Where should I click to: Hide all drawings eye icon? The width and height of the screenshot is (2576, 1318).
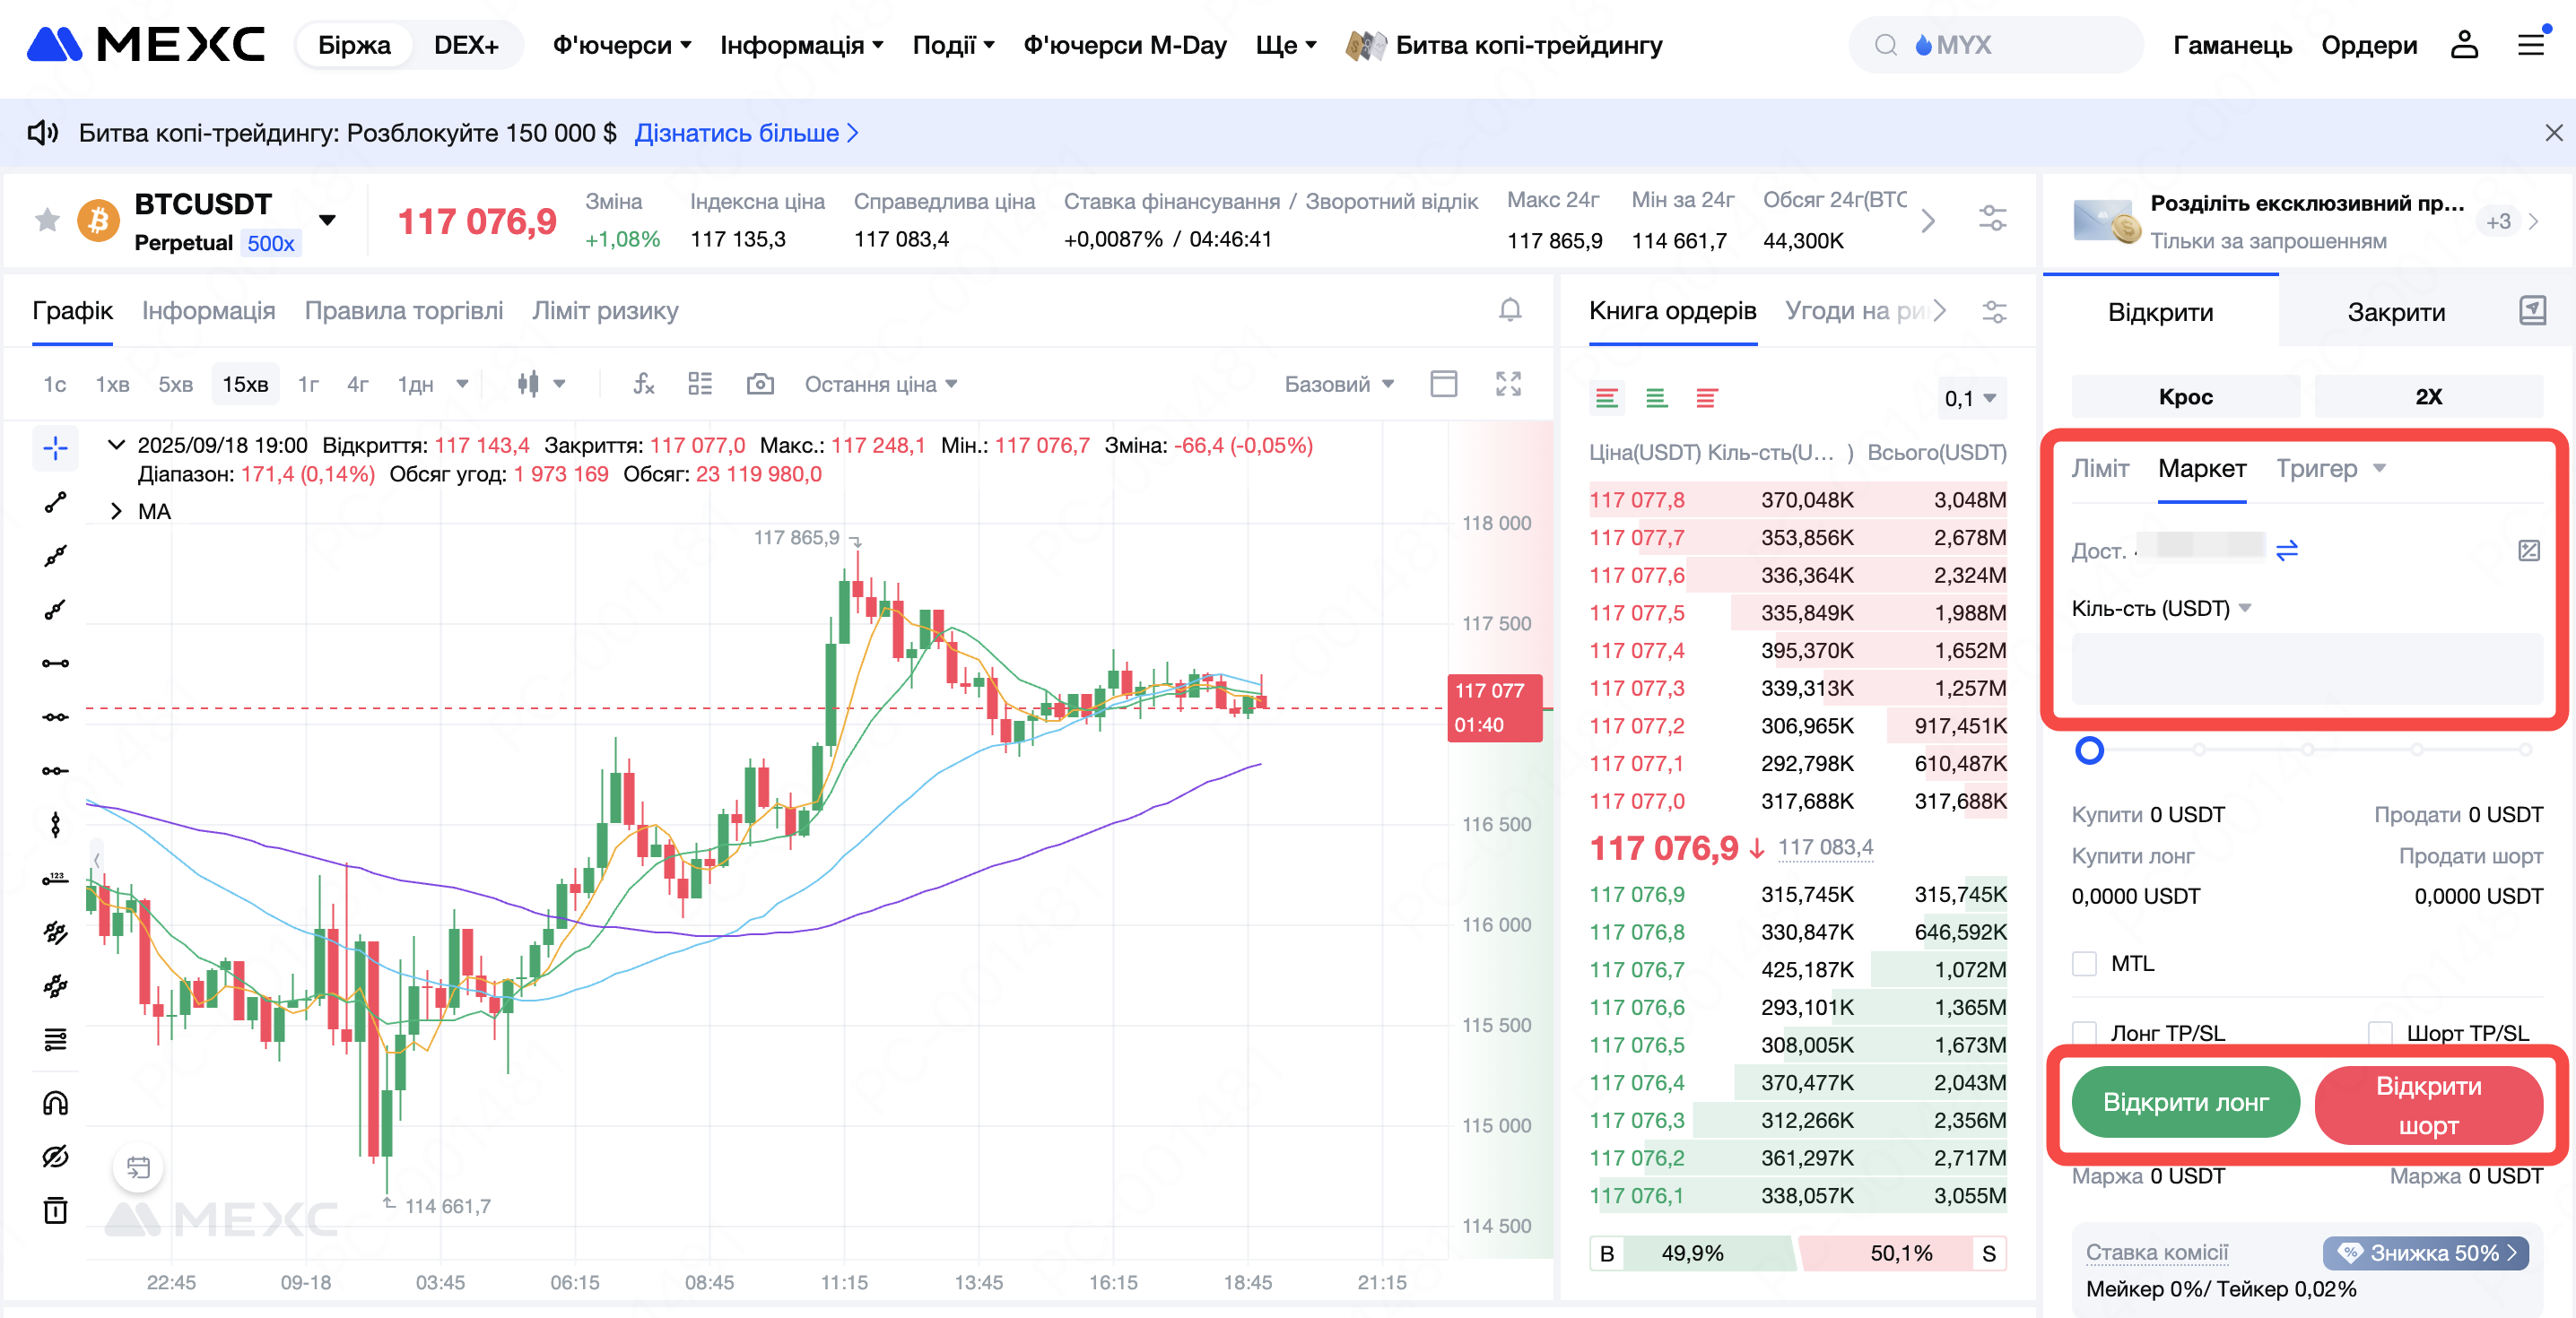click(x=55, y=1156)
